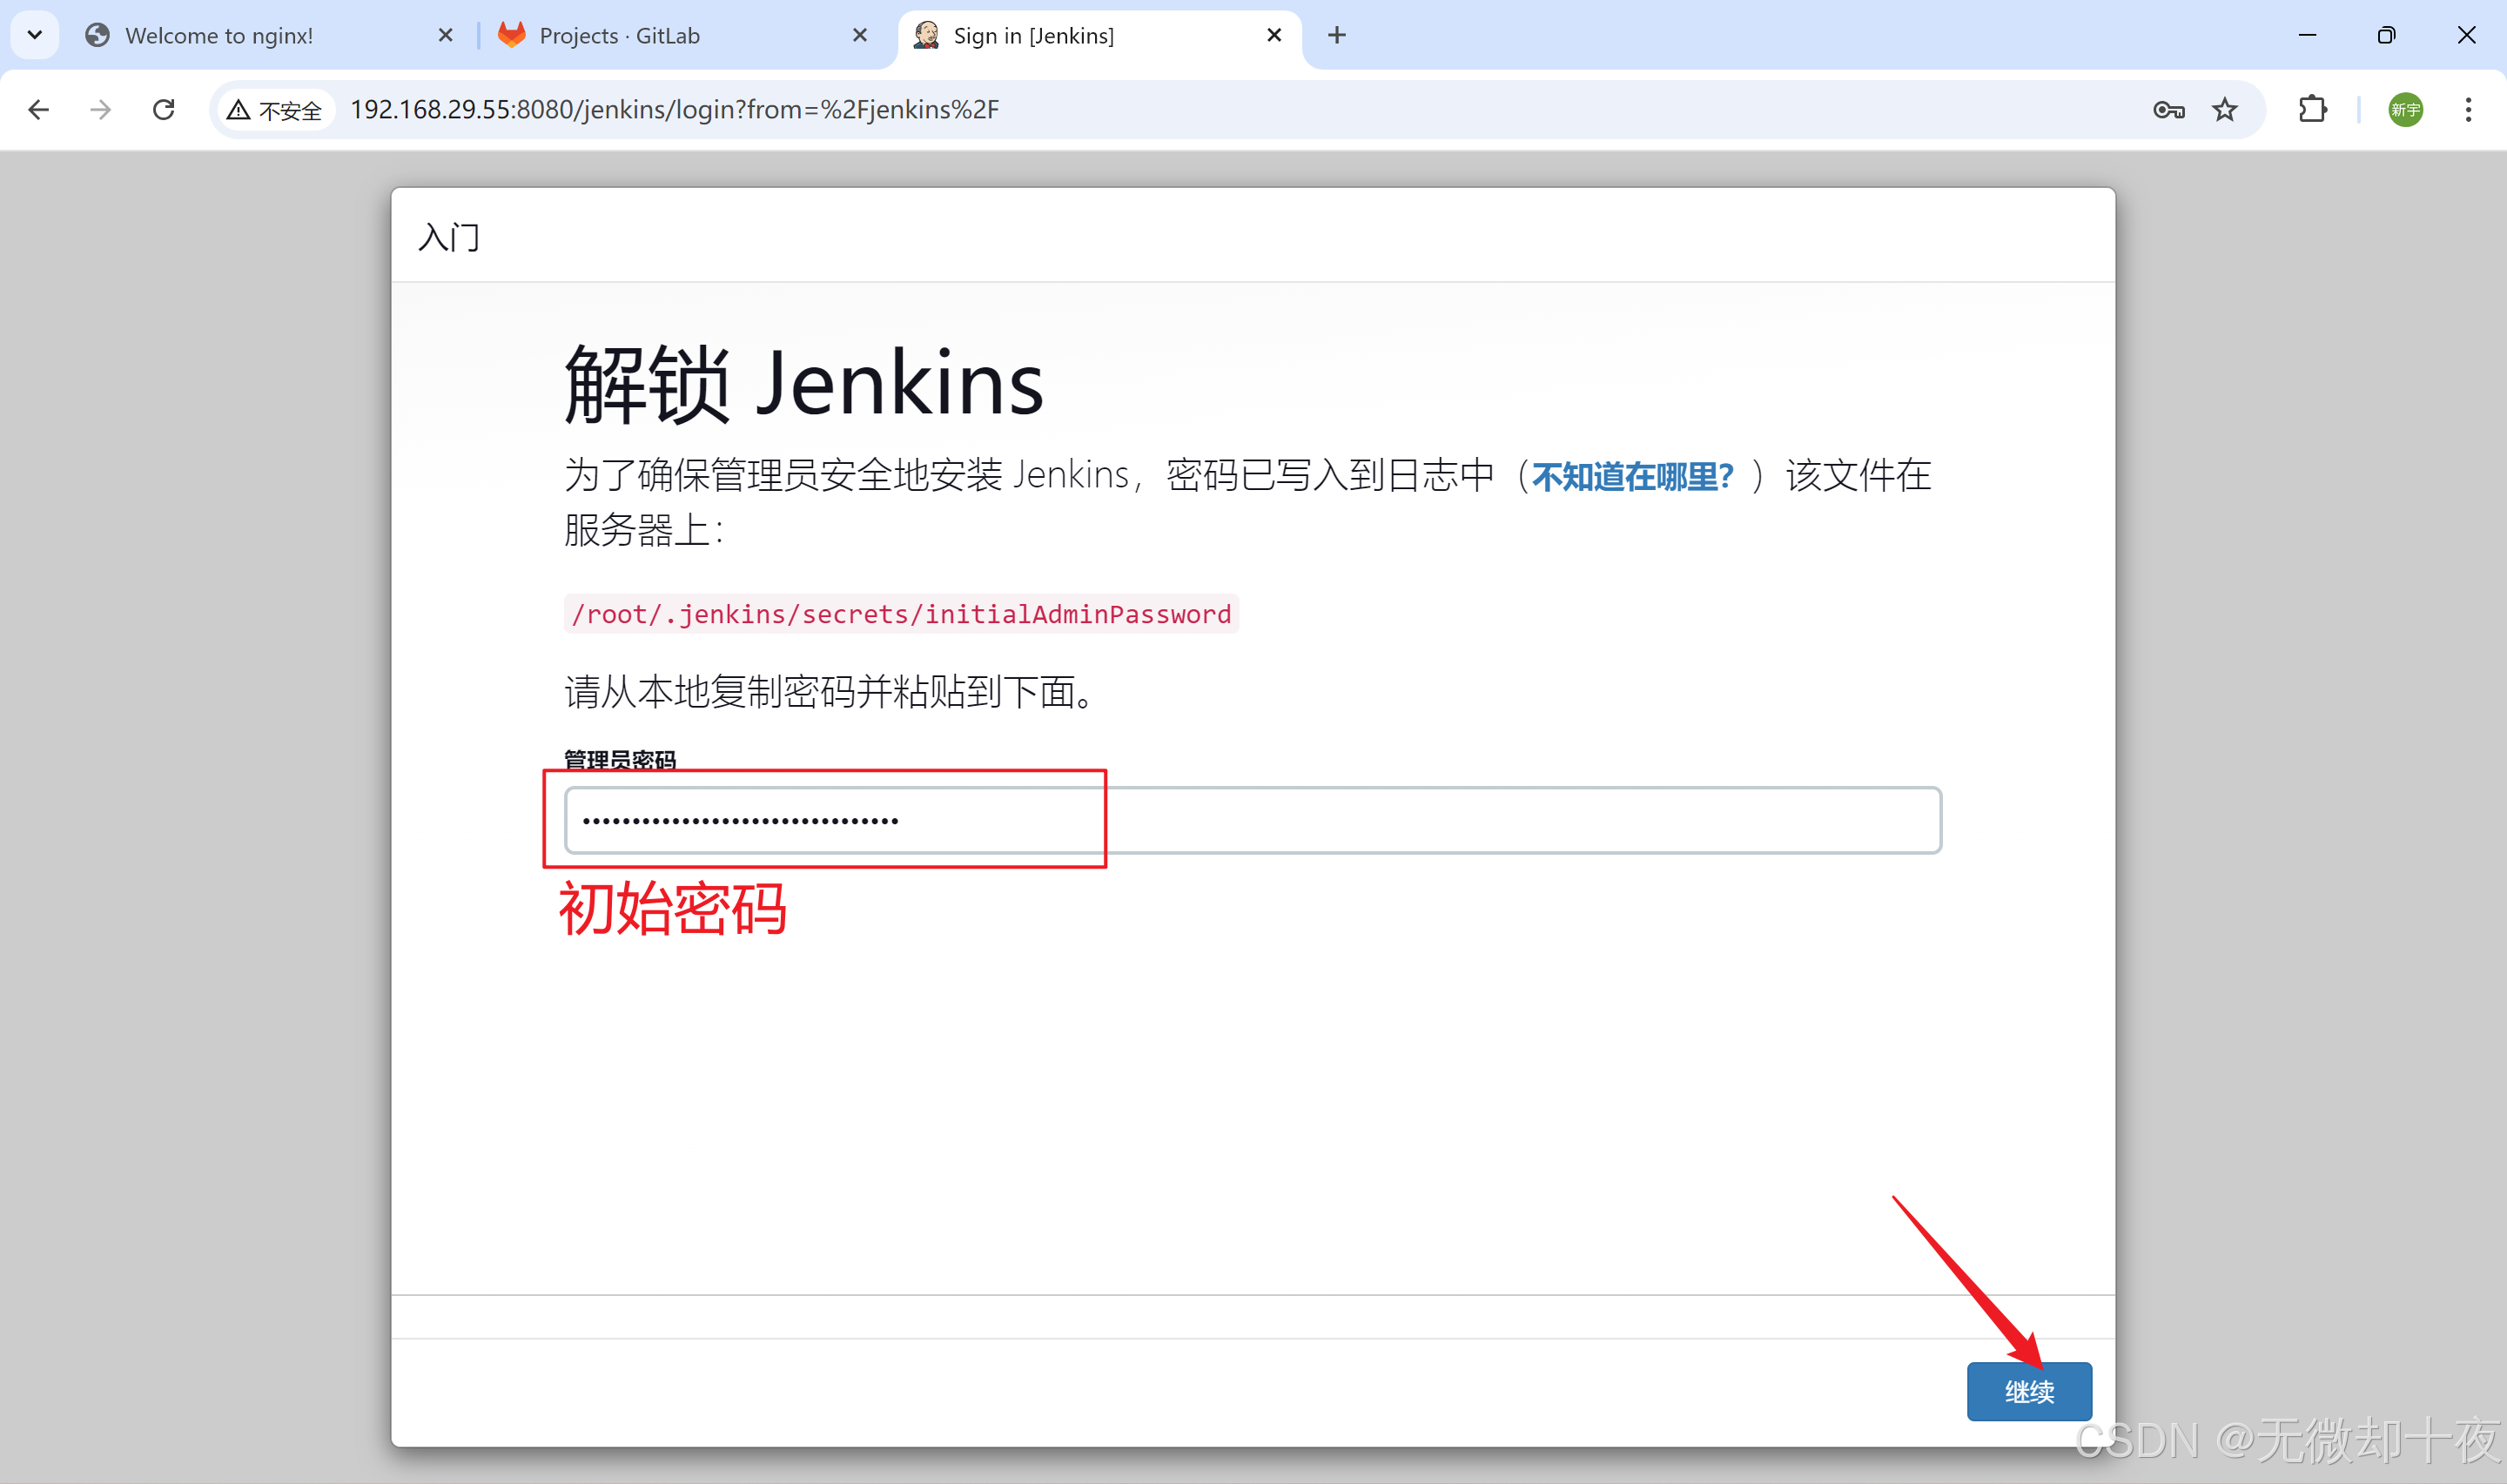Close the Projects GitLab tab
Screen dimensions: 2507x1484
[x=860, y=36]
